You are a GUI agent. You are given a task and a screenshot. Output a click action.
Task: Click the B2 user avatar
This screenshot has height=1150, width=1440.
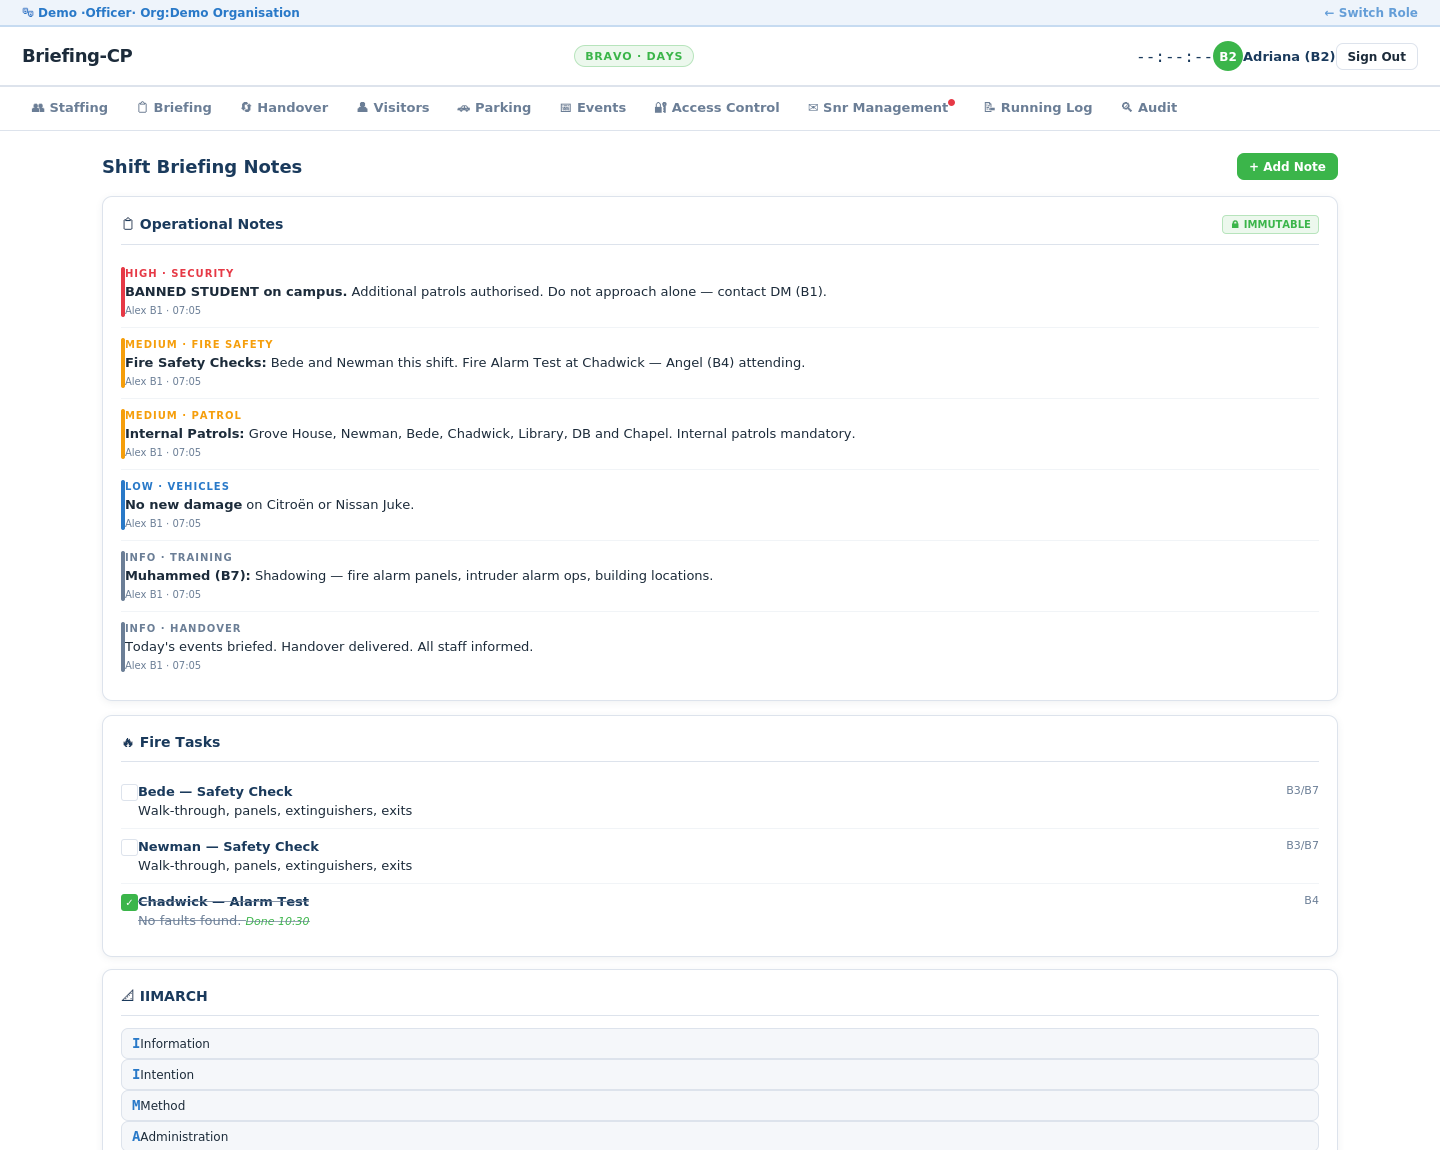(1227, 56)
